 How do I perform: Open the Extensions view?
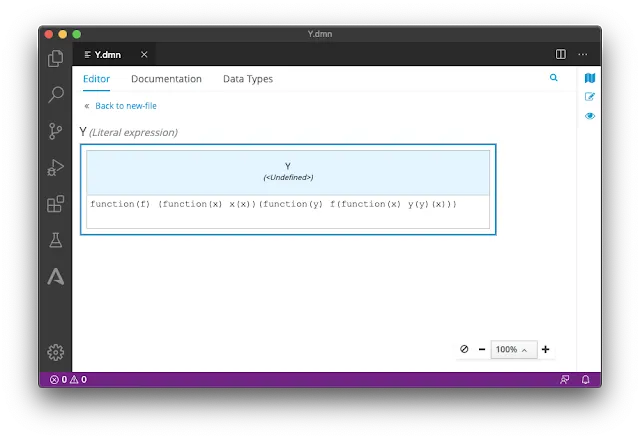point(56,204)
